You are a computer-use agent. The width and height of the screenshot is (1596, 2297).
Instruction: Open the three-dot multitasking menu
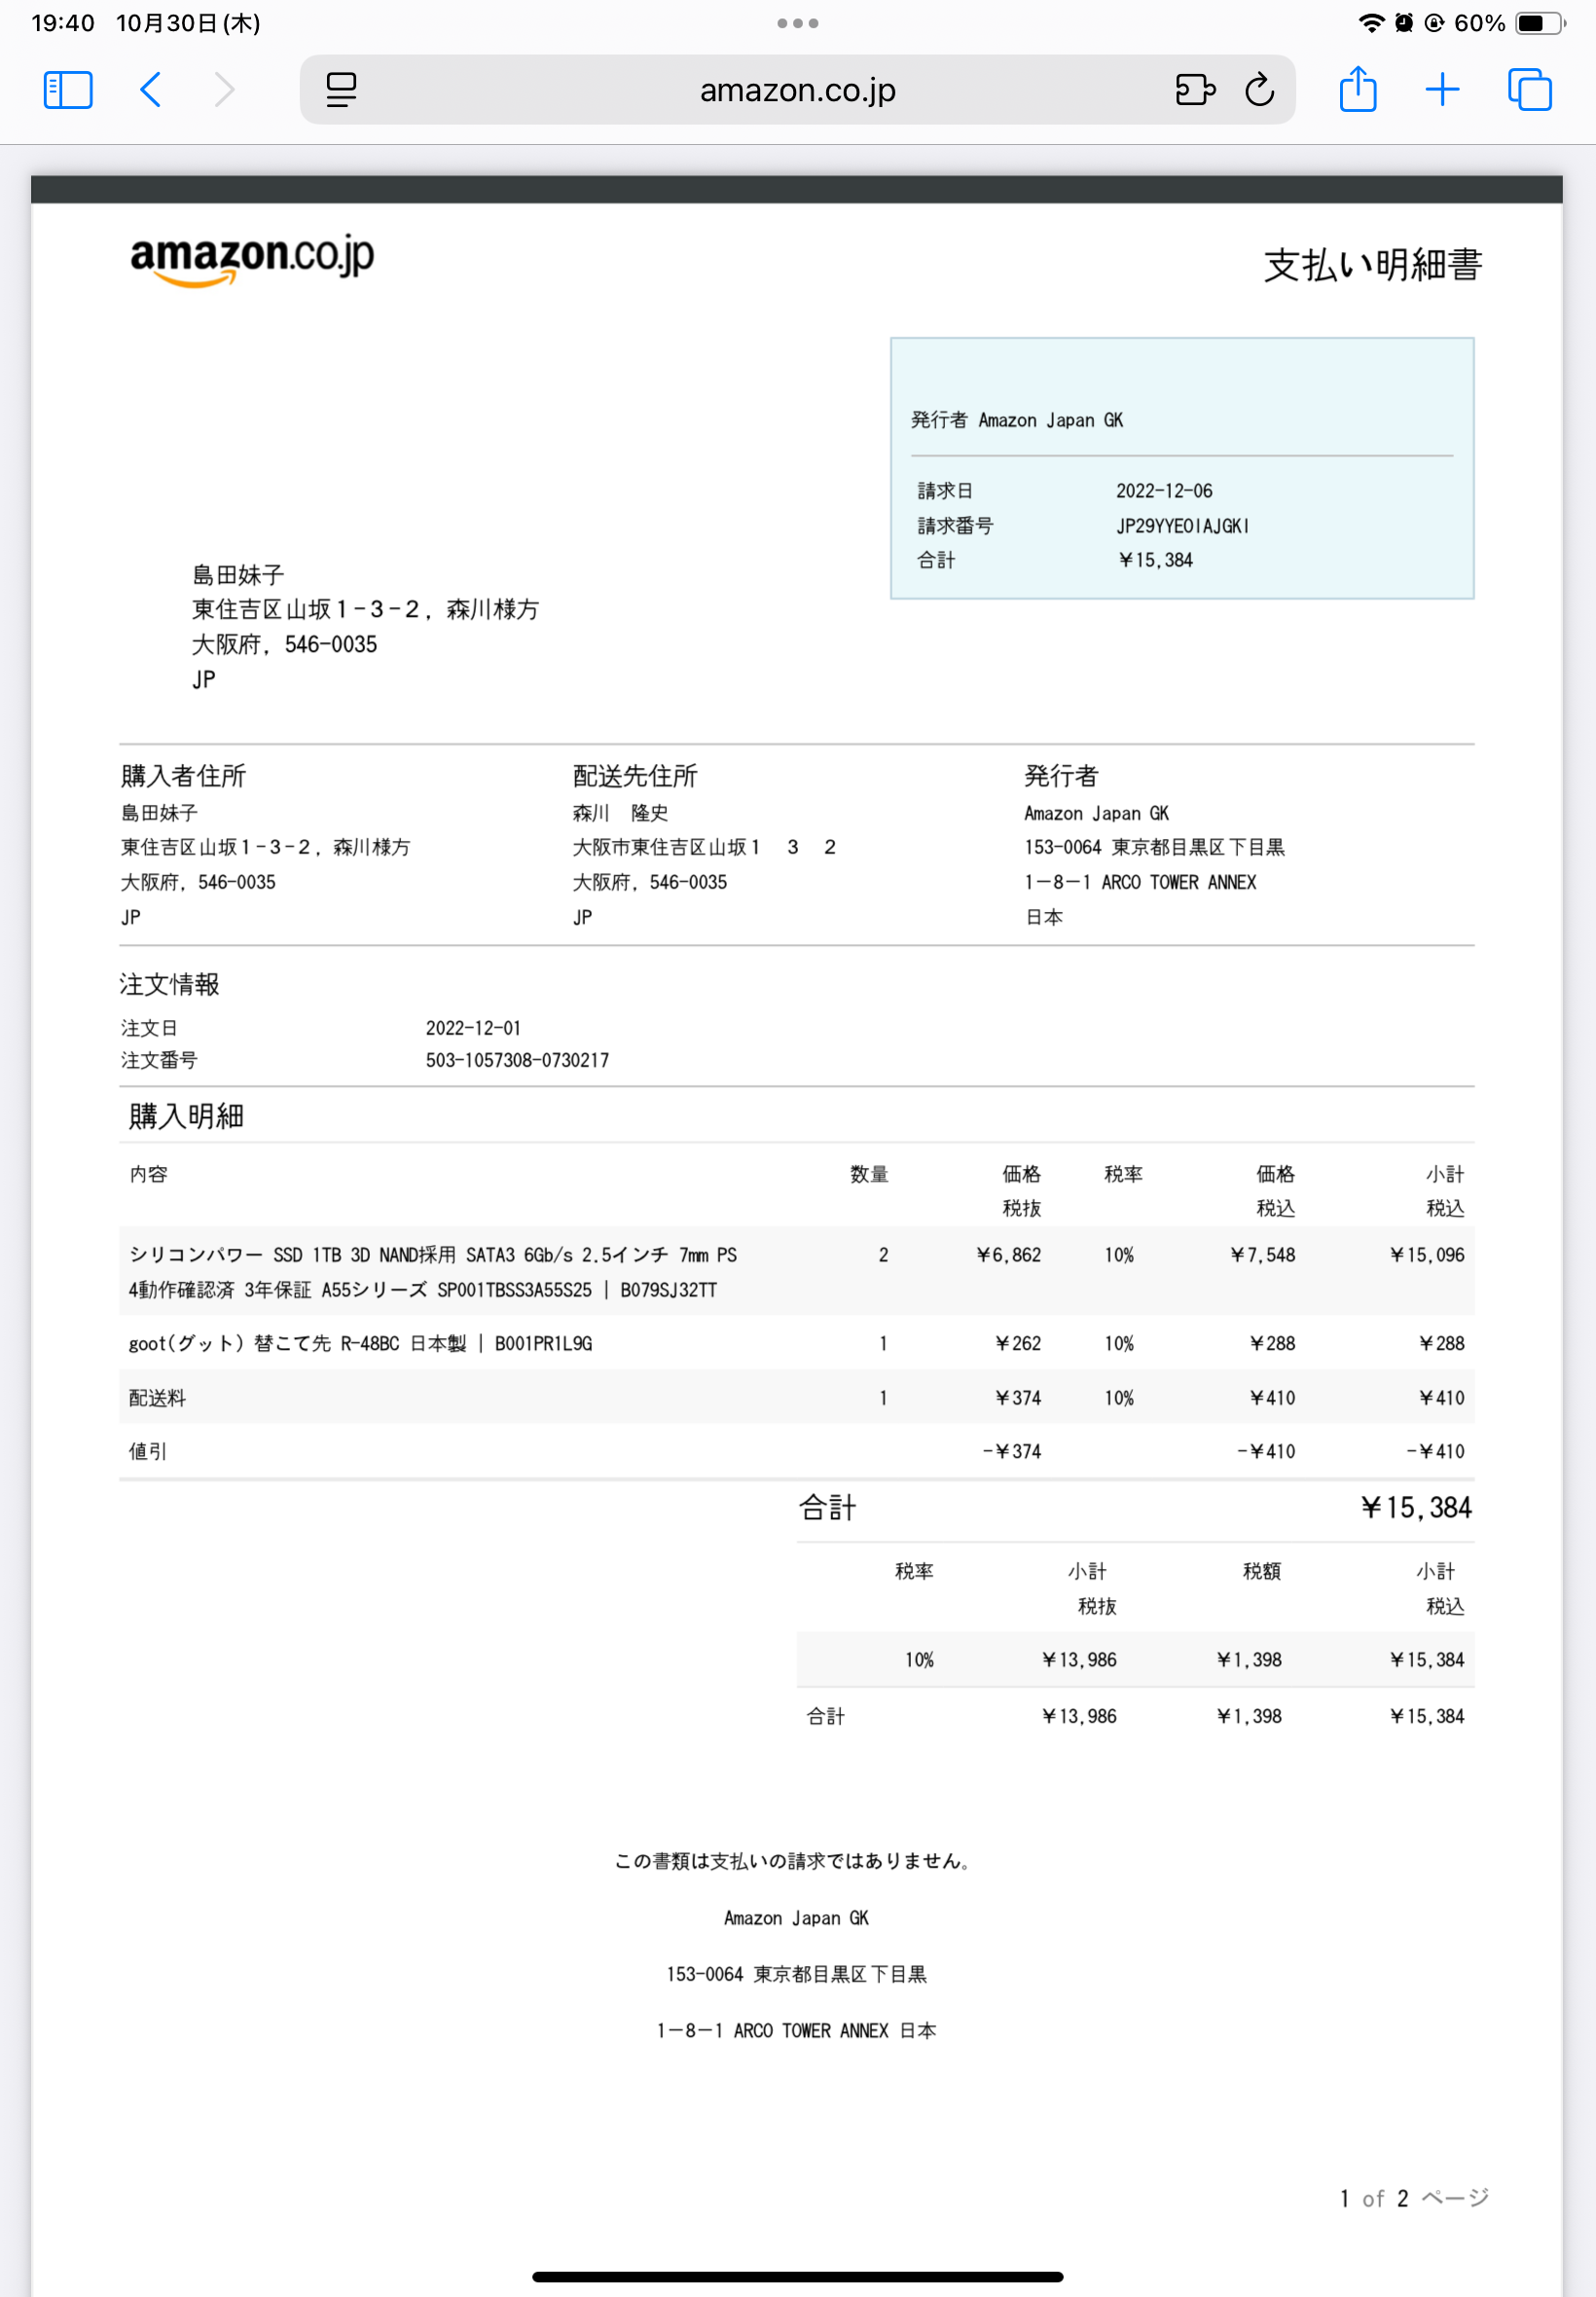[x=797, y=23]
